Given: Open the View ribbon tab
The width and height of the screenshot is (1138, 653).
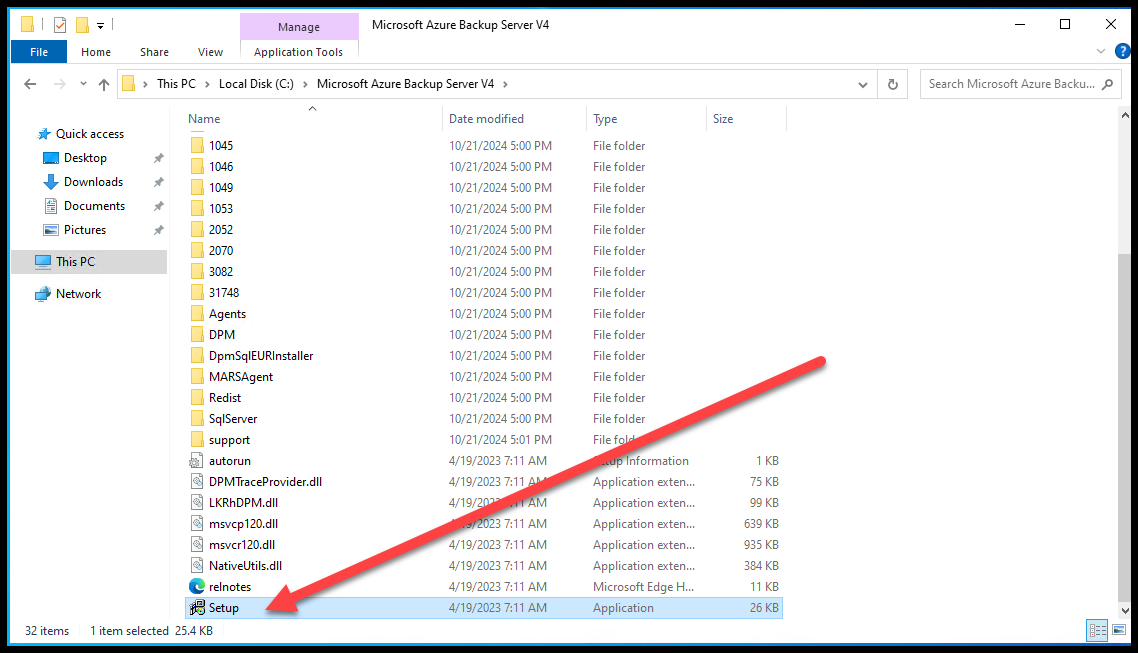Looking at the screenshot, I should [210, 52].
